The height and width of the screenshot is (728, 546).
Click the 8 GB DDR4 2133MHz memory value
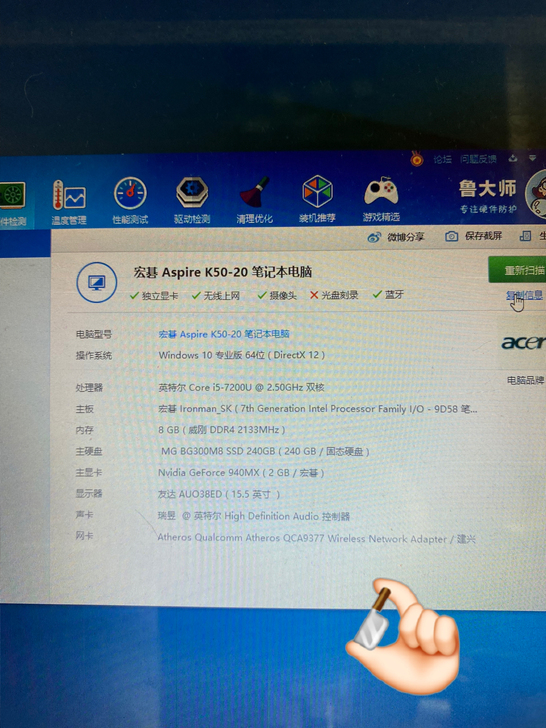pyautogui.click(x=221, y=430)
